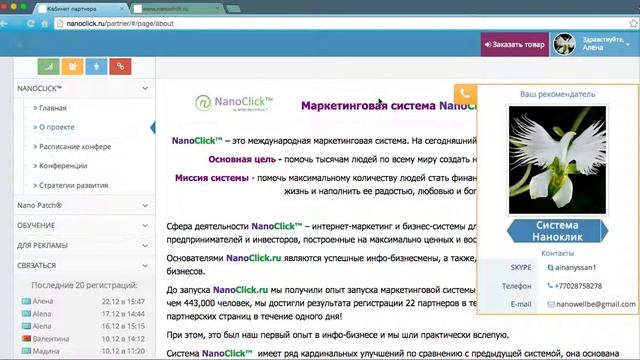Switch to the Кабинет партнера browser tab

(x=80, y=9)
